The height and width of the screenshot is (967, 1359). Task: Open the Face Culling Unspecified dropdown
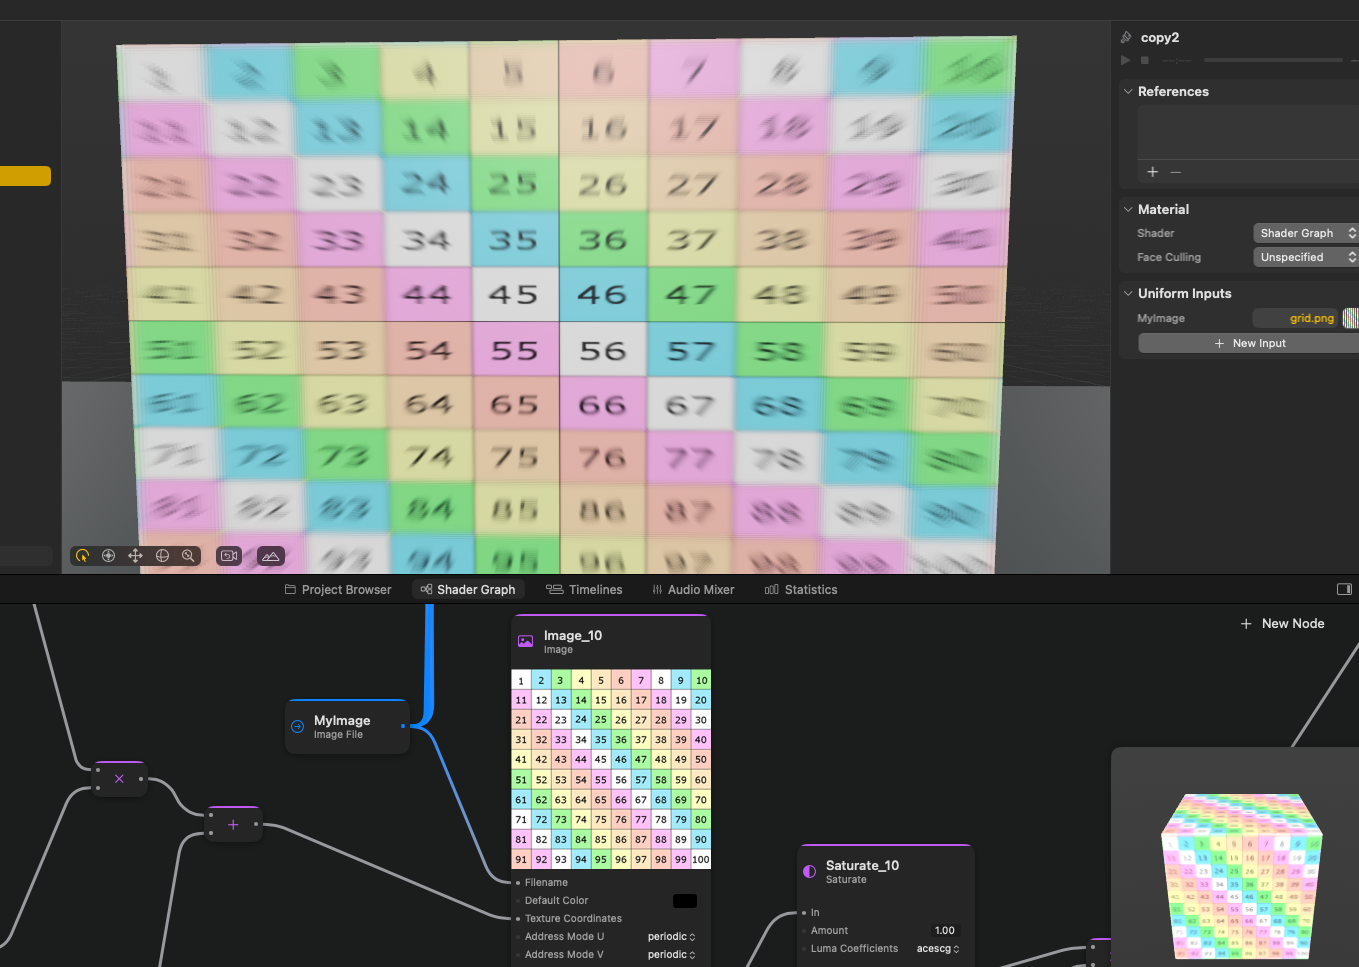pos(1306,257)
